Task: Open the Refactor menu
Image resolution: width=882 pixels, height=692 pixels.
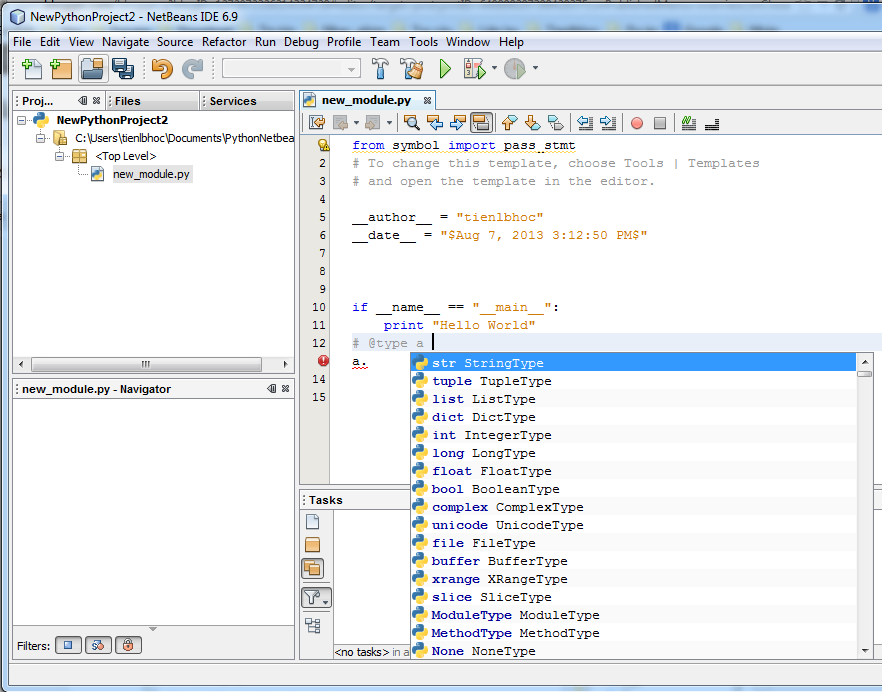Action: (224, 42)
